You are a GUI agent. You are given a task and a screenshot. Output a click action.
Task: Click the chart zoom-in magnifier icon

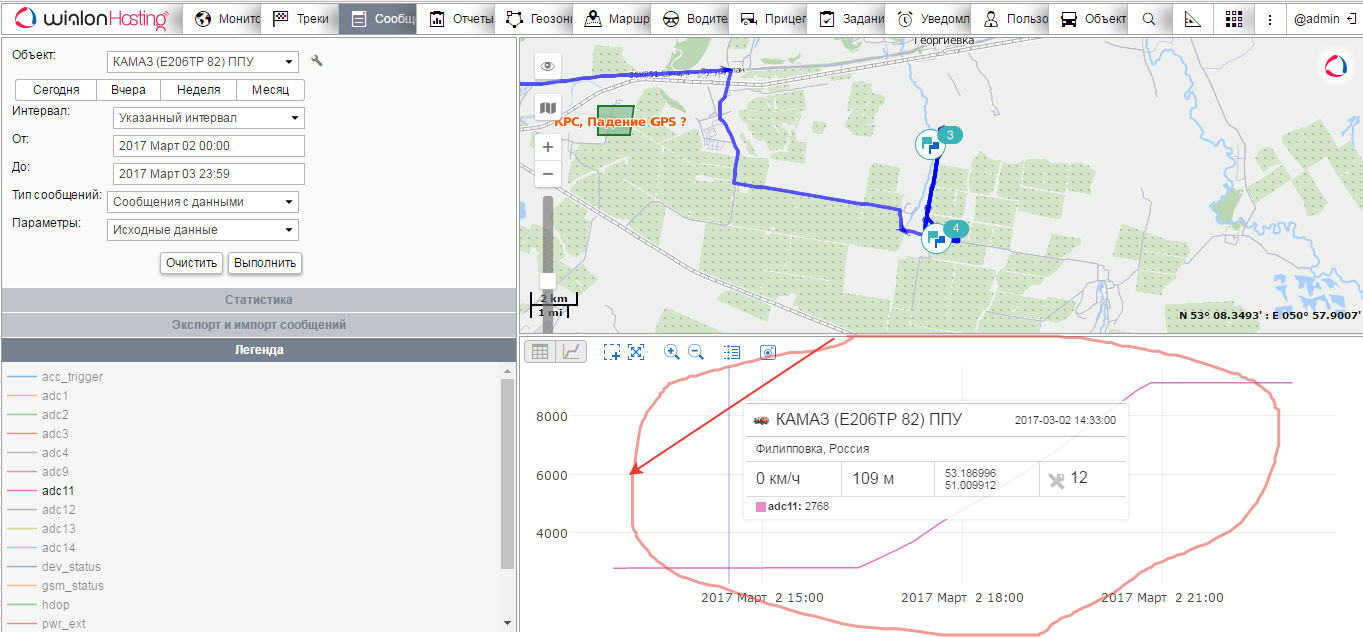click(x=672, y=352)
